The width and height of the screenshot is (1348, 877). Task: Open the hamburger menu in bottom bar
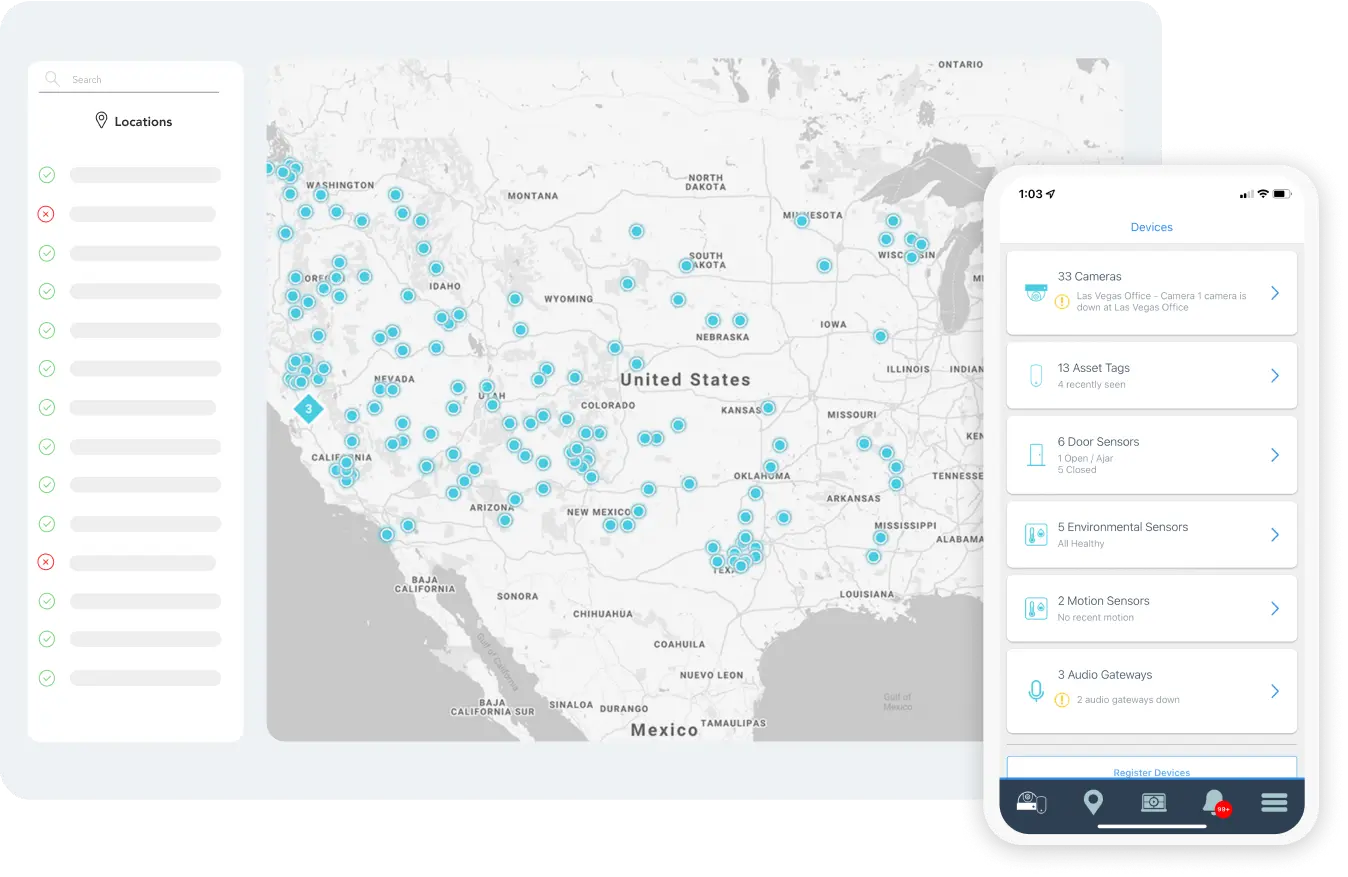click(x=1274, y=802)
